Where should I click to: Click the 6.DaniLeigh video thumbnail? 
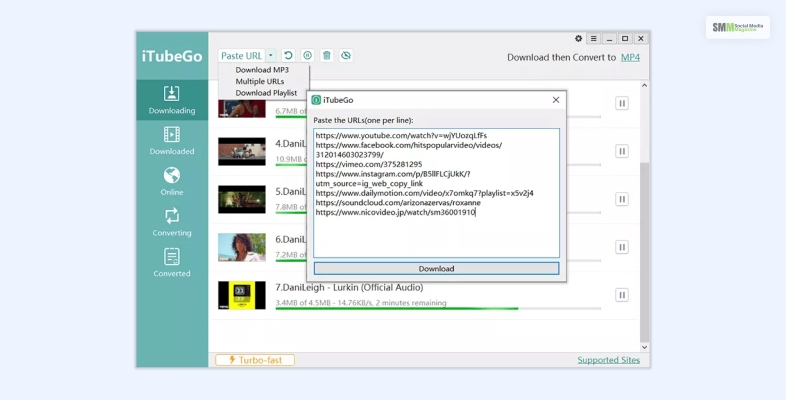tap(242, 247)
